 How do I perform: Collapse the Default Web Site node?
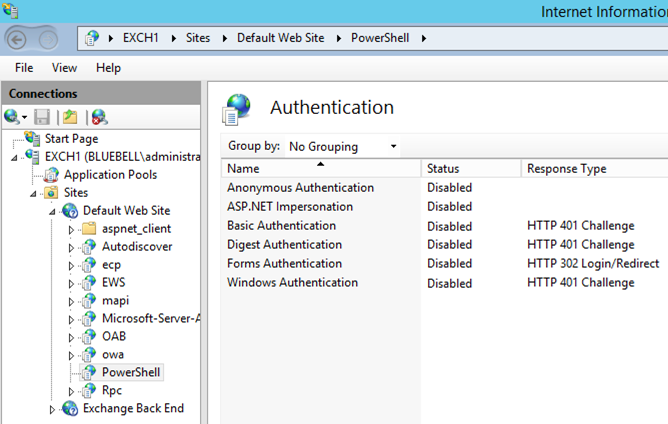tap(52, 212)
